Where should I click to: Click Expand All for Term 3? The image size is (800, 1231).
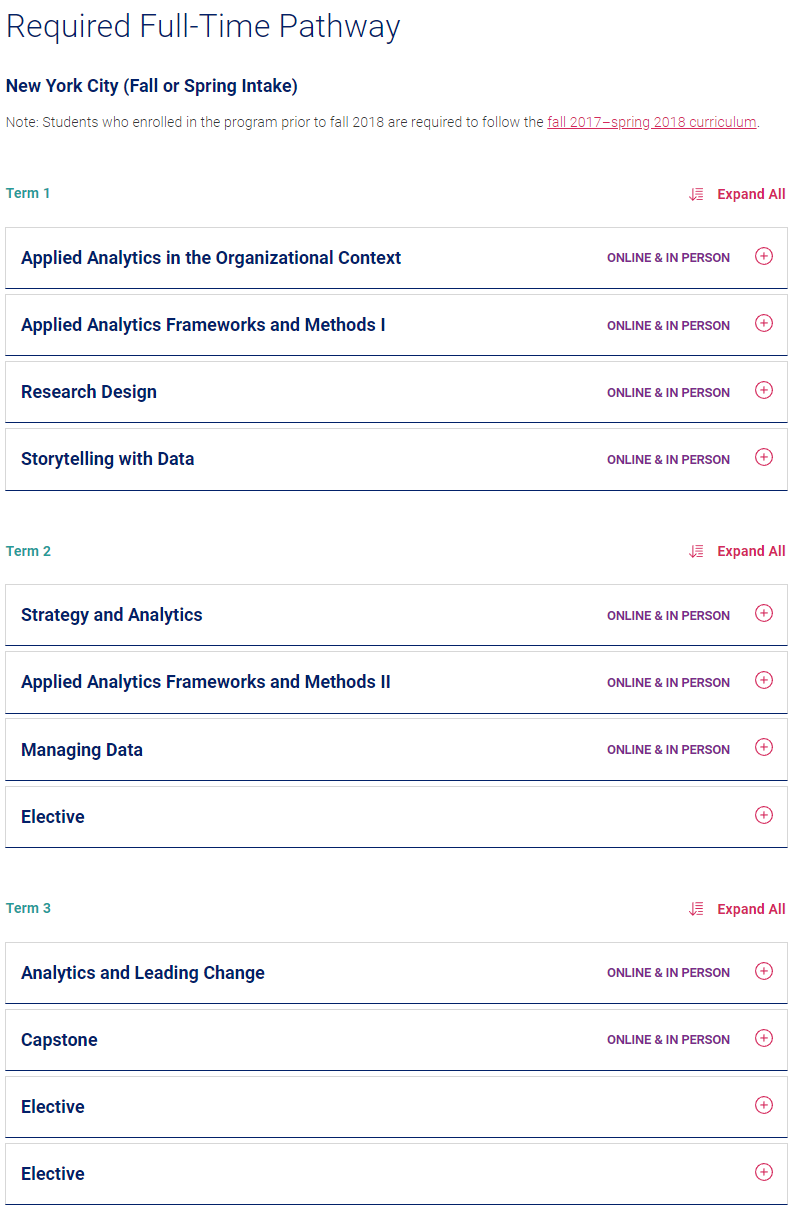751,909
